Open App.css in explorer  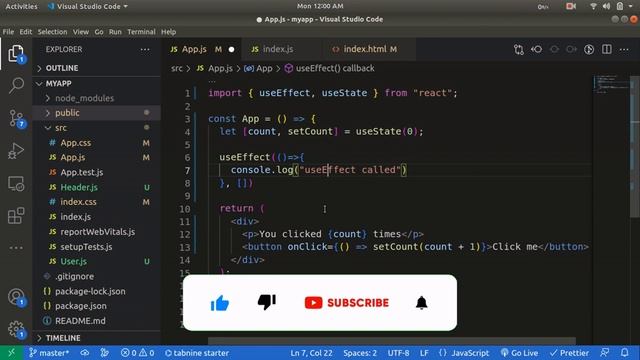click(x=98, y=143)
